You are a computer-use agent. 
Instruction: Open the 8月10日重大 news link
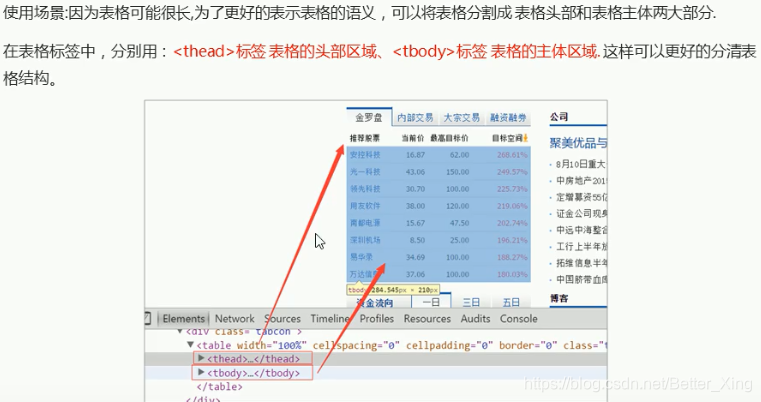[x=581, y=164]
